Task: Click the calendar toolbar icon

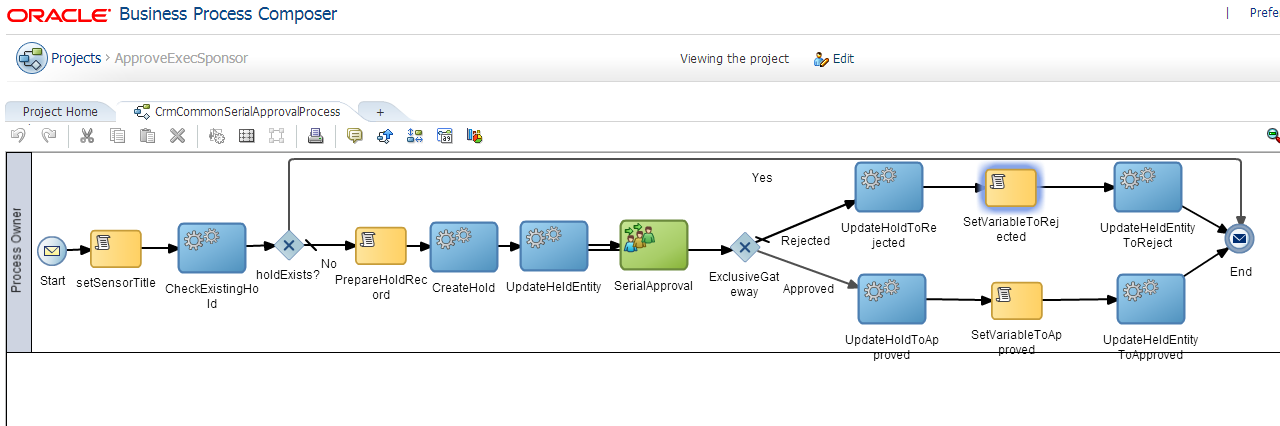Action: coord(444,136)
